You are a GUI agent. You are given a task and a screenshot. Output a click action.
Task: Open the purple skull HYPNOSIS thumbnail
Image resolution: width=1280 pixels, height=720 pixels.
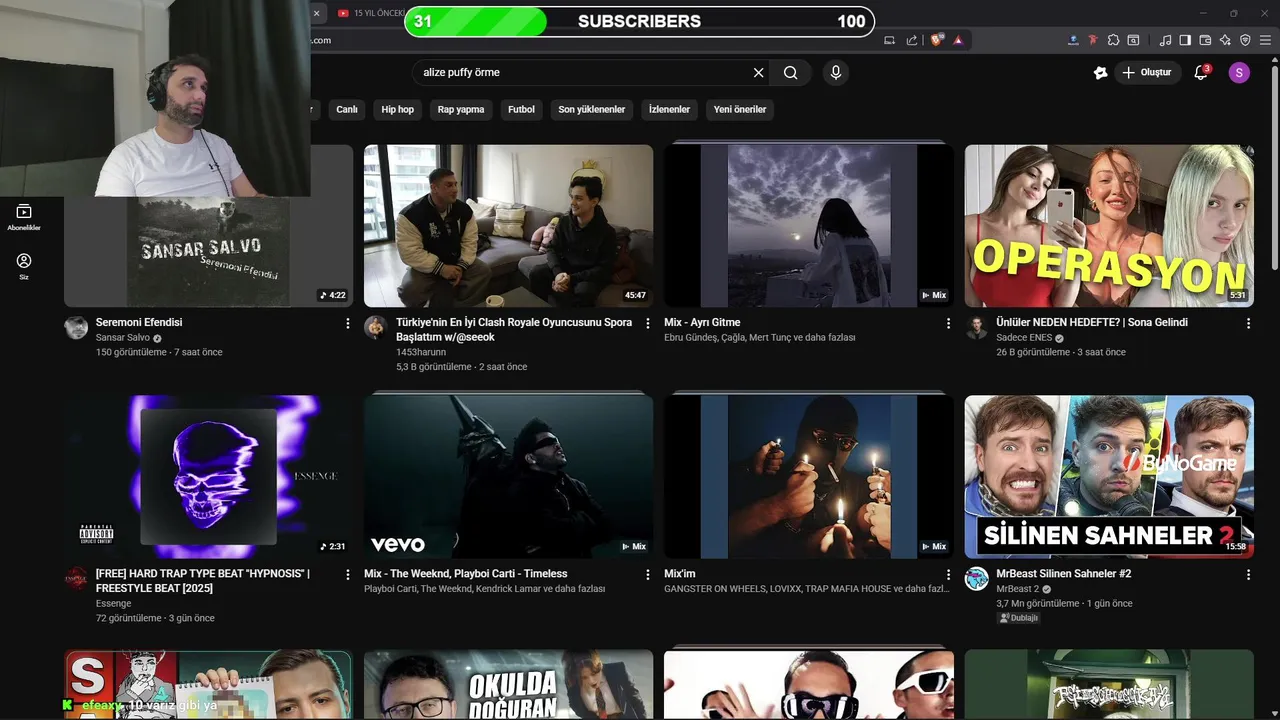[x=208, y=477]
